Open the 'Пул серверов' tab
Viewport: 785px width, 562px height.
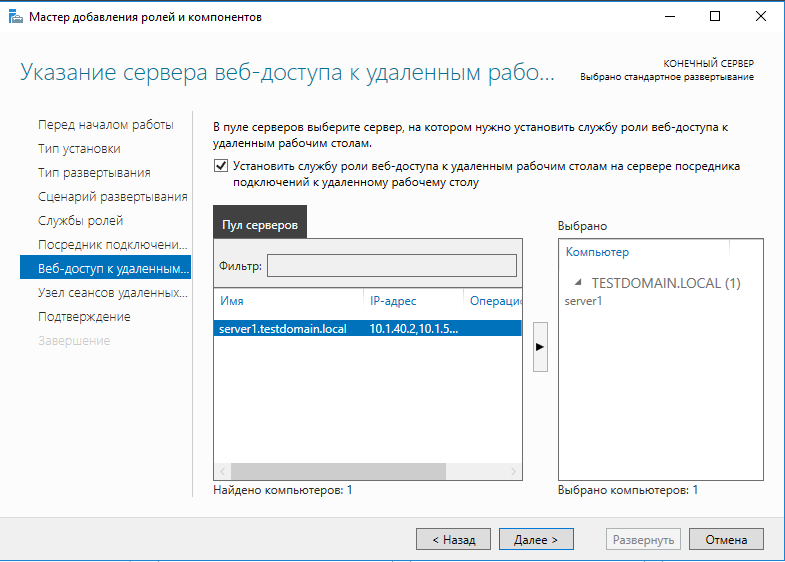[260, 226]
